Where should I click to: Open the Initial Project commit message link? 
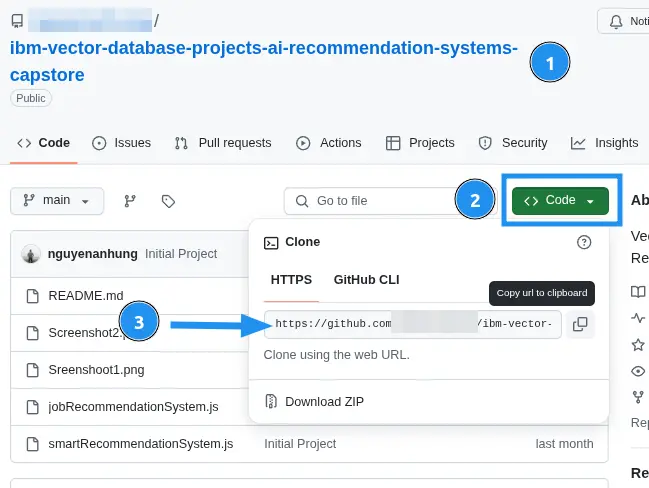[181, 254]
